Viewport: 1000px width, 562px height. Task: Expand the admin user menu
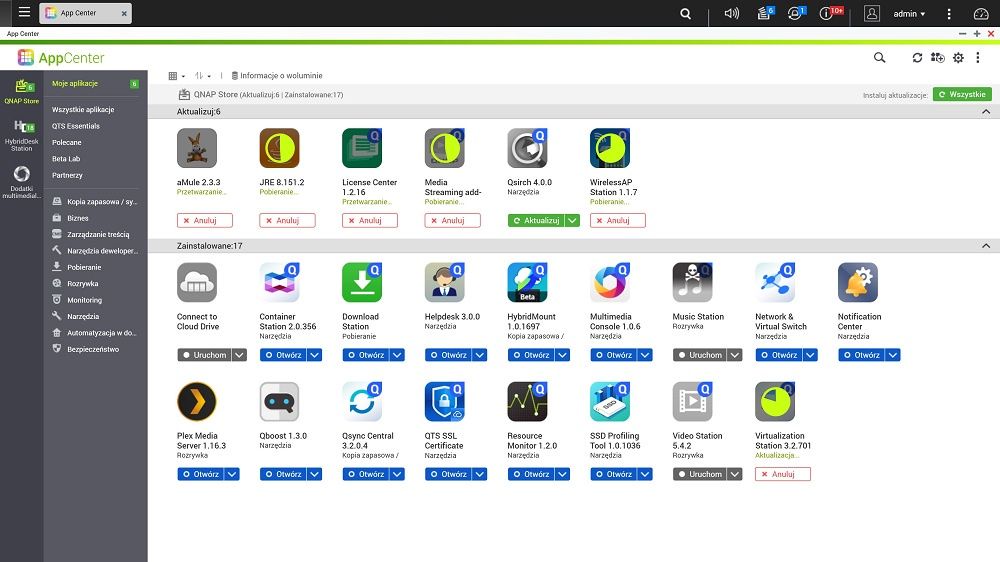909,13
